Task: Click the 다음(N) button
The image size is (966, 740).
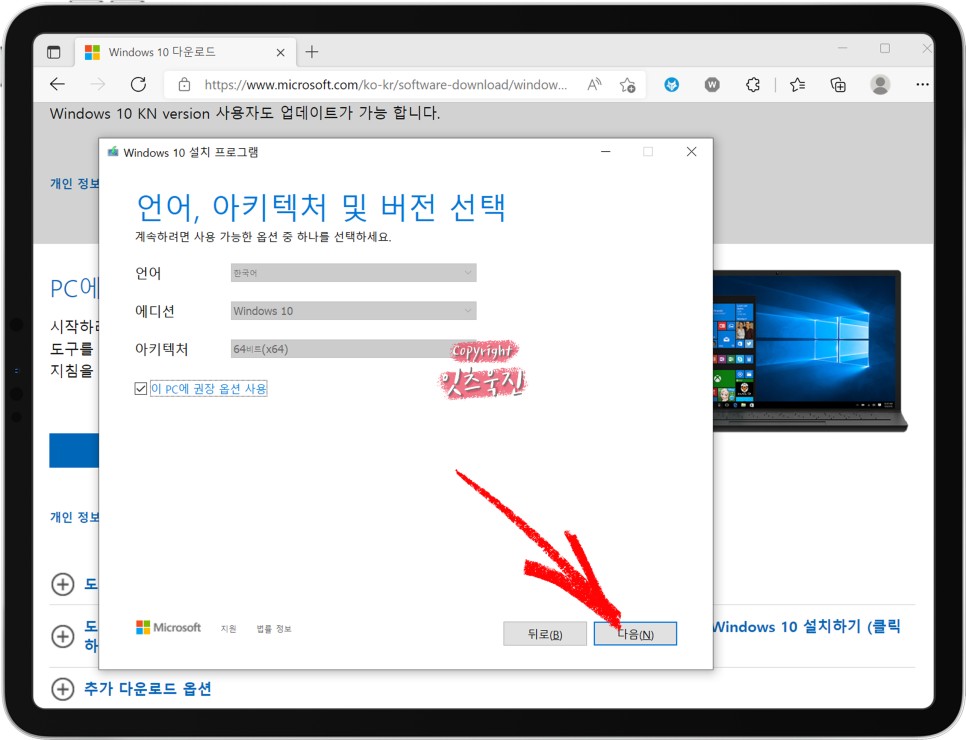Action: pyautogui.click(x=635, y=633)
